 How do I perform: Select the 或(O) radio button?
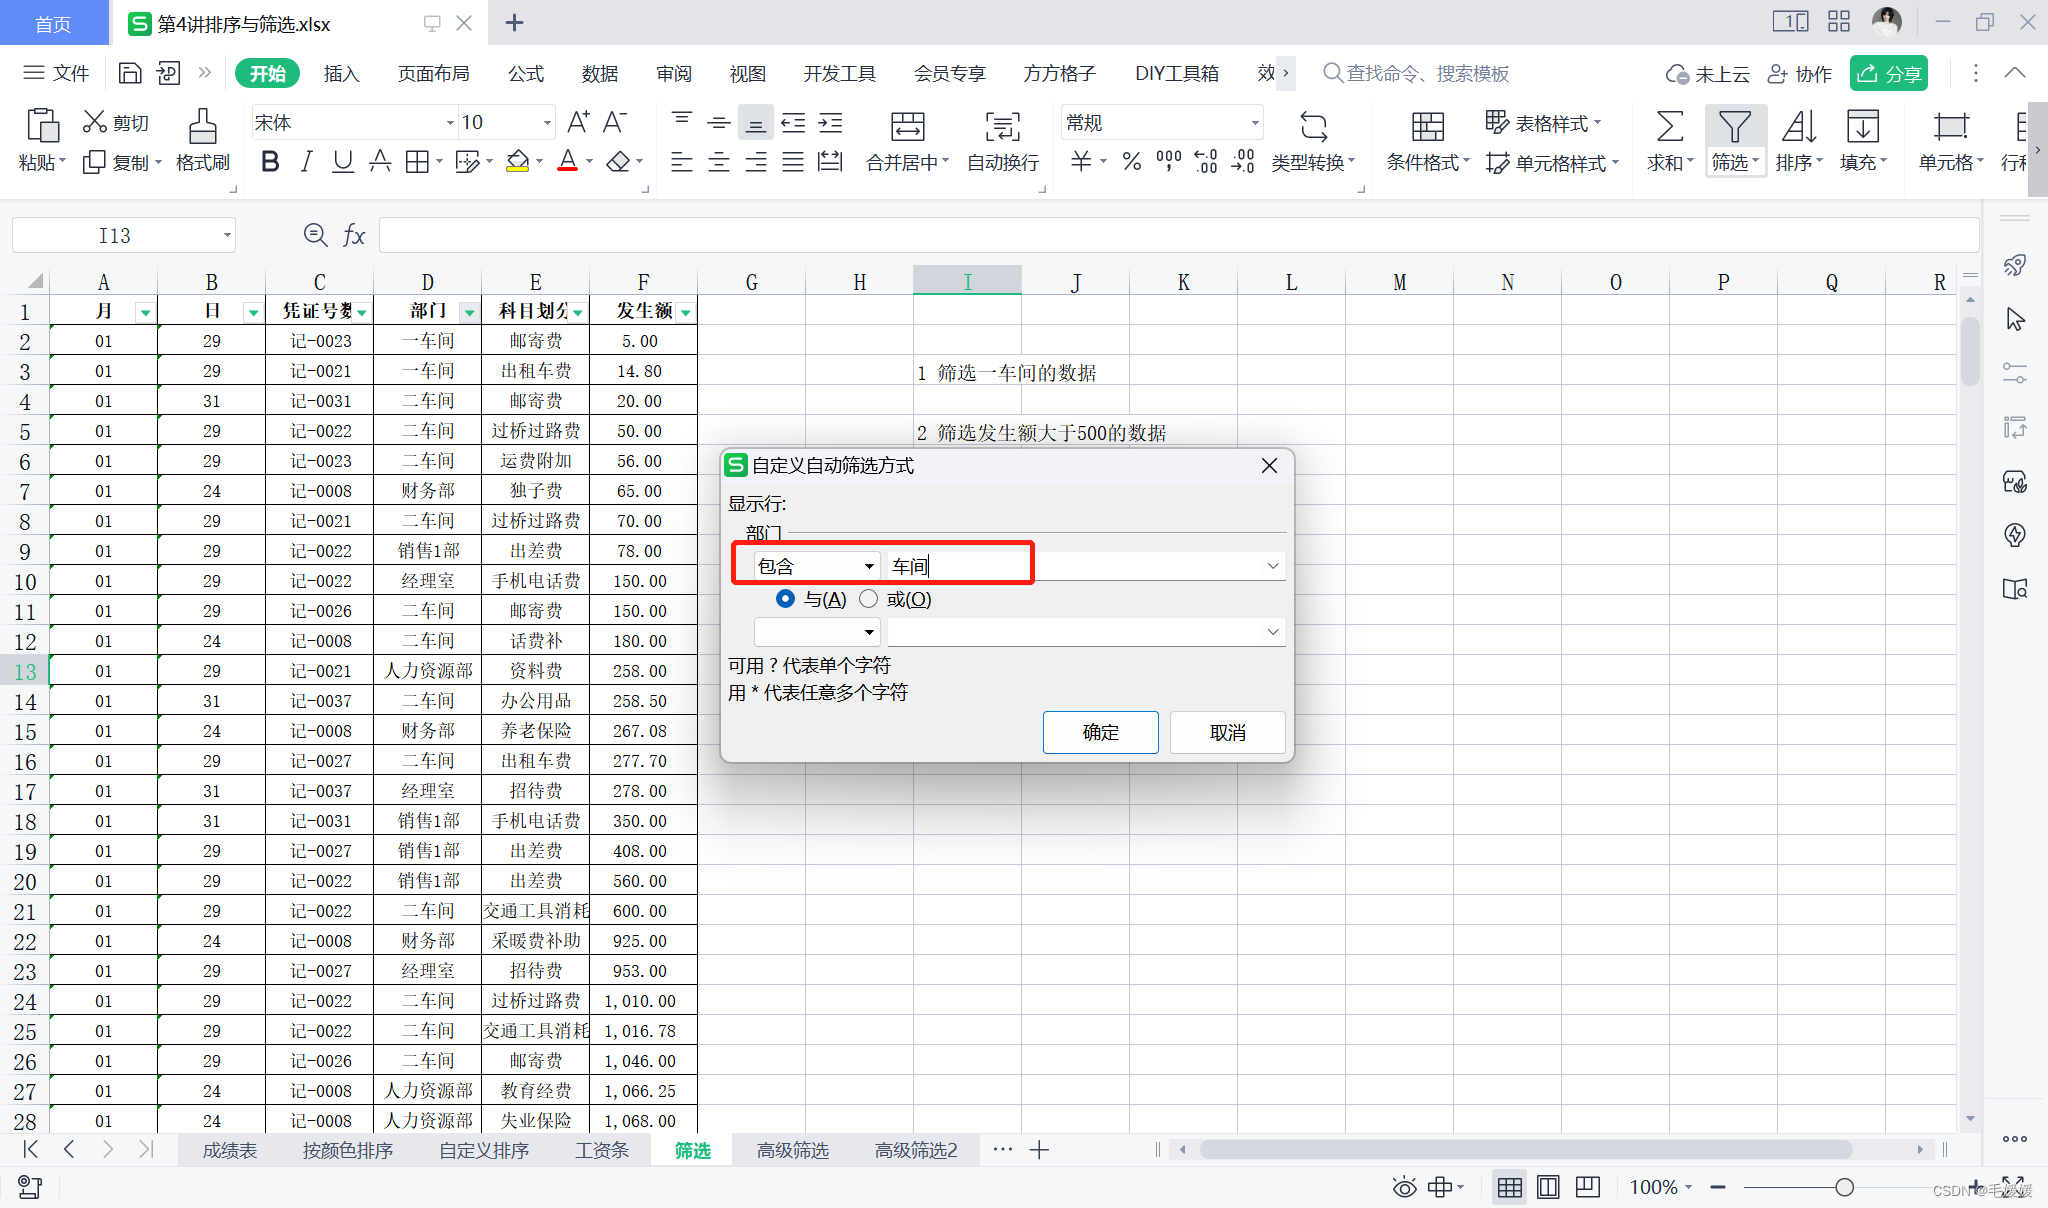pos(868,599)
